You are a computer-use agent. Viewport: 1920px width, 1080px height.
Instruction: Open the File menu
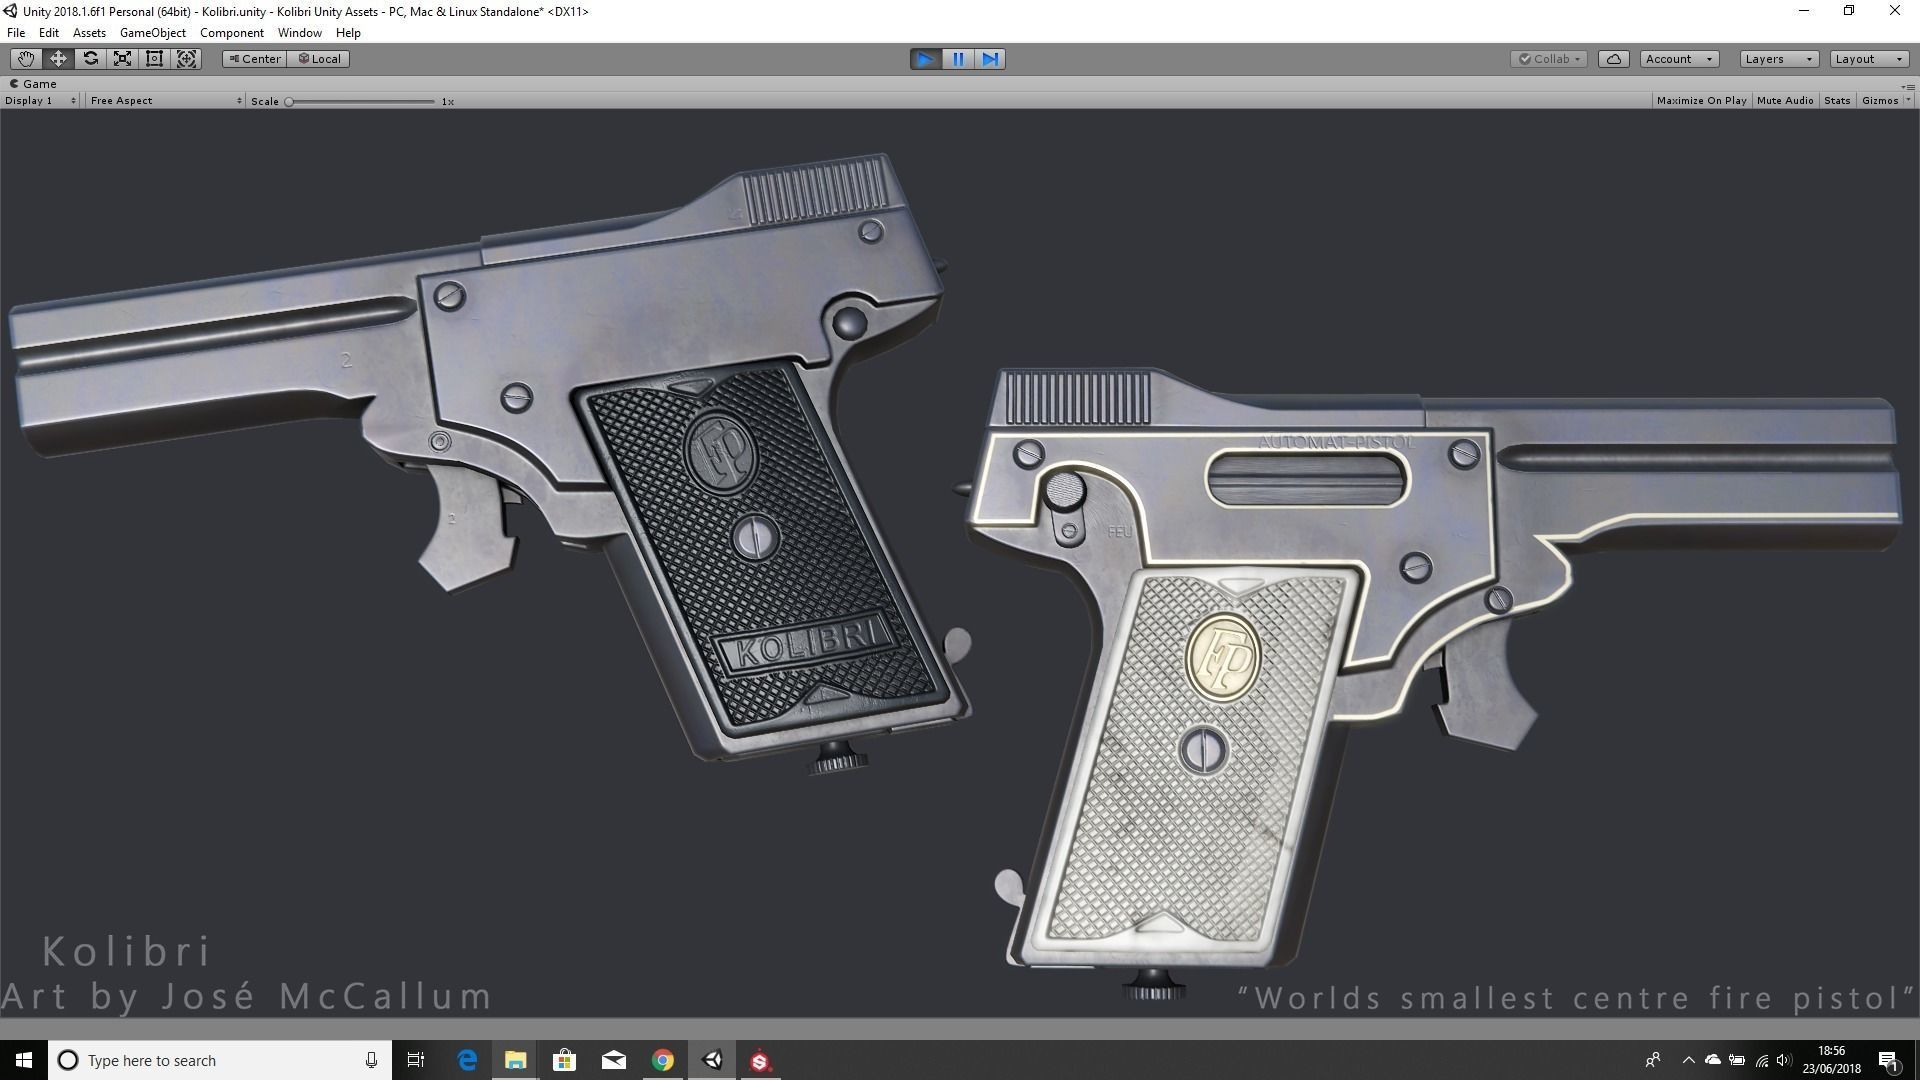click(x=16, y=33)
